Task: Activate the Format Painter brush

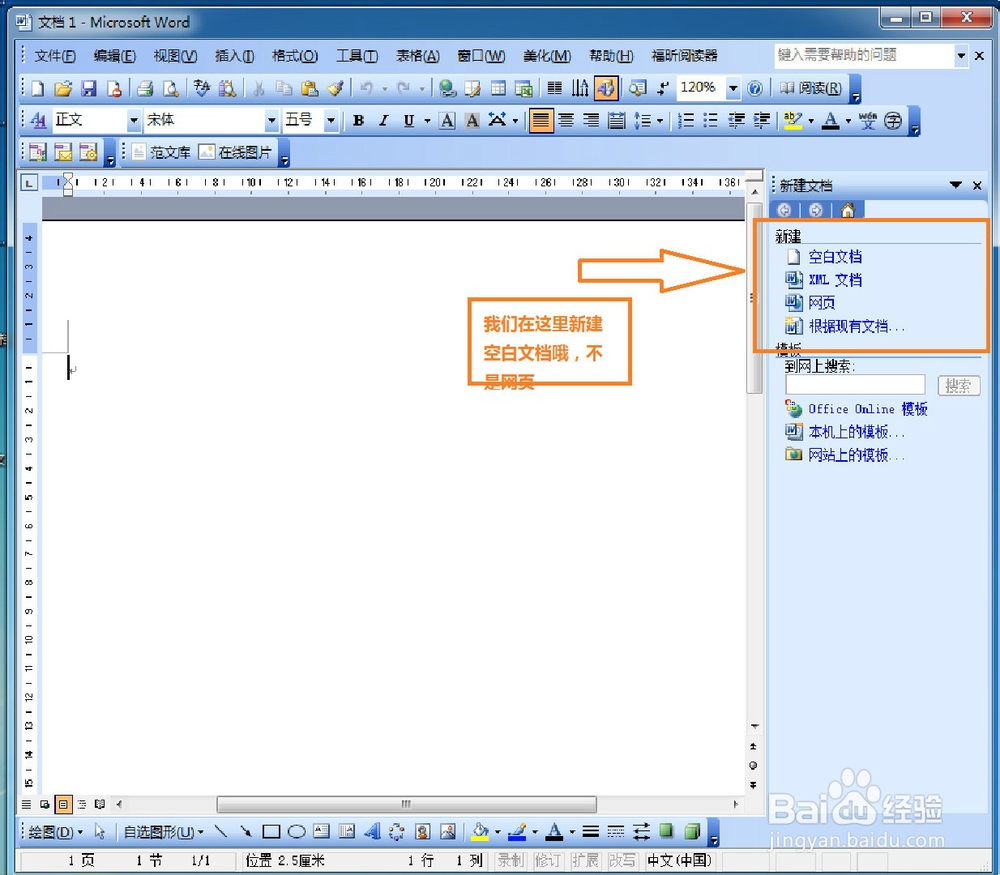Action: click(335, 88)
